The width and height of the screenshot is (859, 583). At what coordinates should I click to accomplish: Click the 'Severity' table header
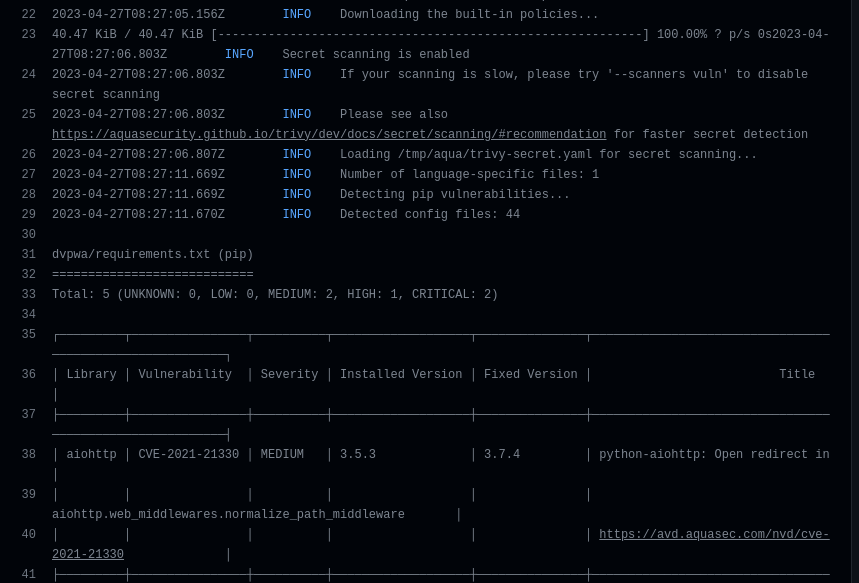click(289, 374)
